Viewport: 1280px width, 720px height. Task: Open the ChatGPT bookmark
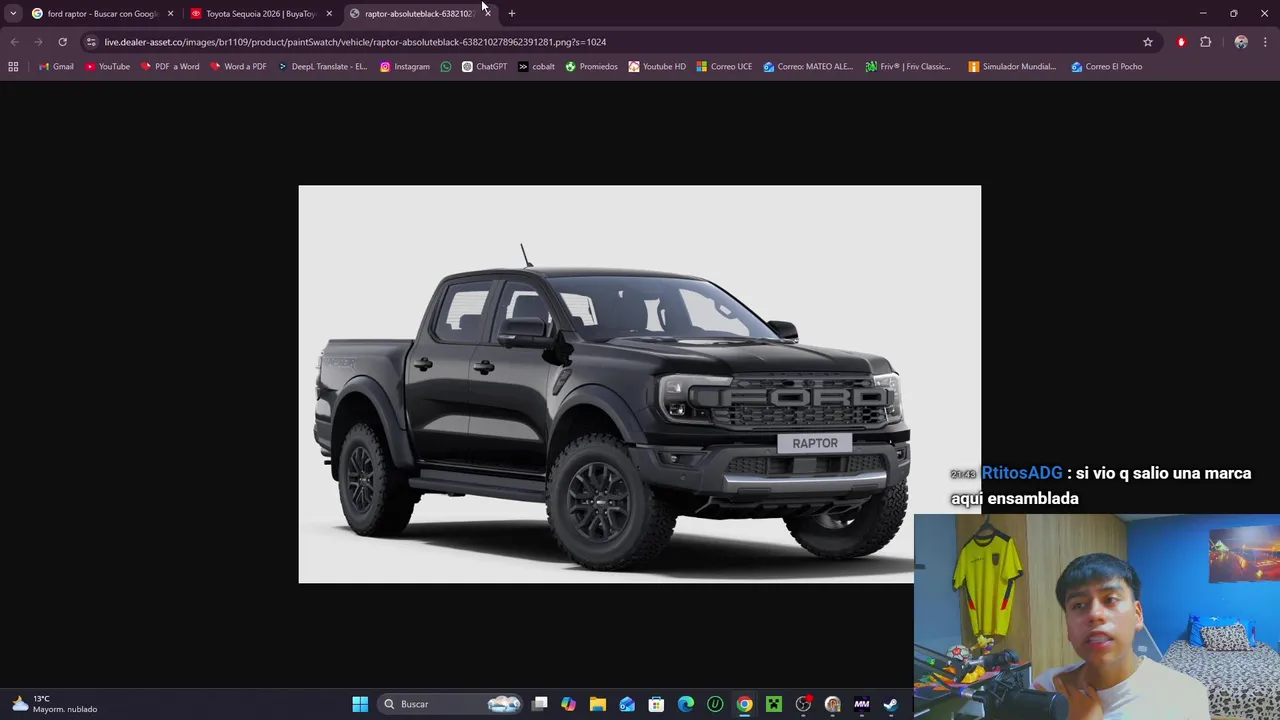(484, 67)
